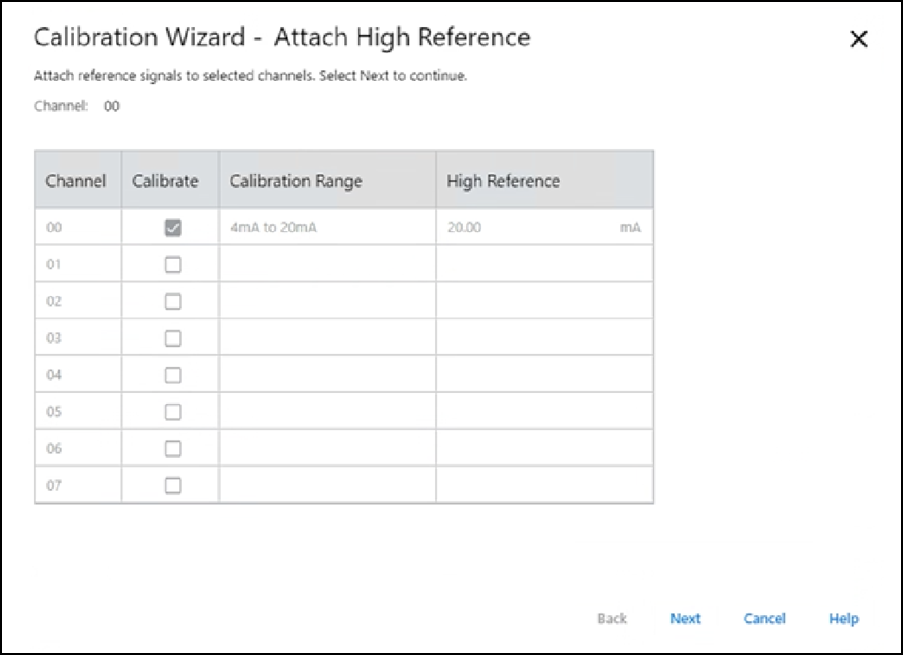Enable the Calibrate checkbox for channel 05
This screenshot has width=903, height=655.
(x=173, y=412)
